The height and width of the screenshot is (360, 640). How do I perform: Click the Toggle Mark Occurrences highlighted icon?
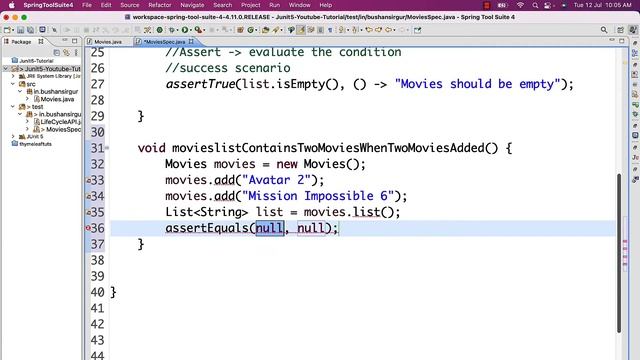301,30
